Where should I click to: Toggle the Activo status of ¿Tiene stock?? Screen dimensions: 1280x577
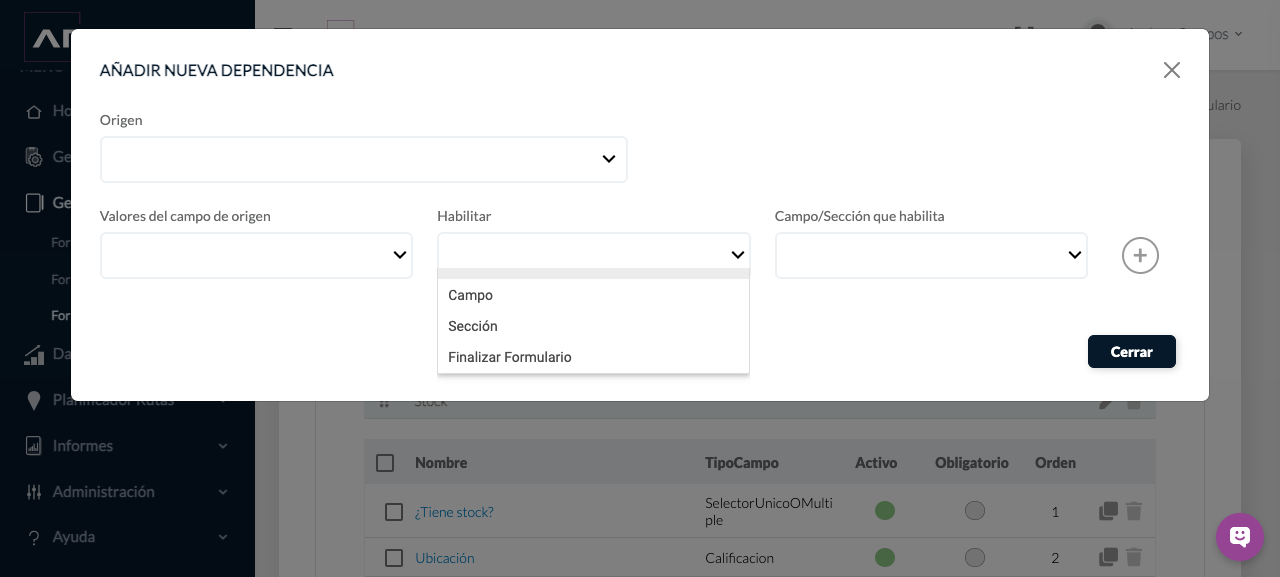point(884,511)
